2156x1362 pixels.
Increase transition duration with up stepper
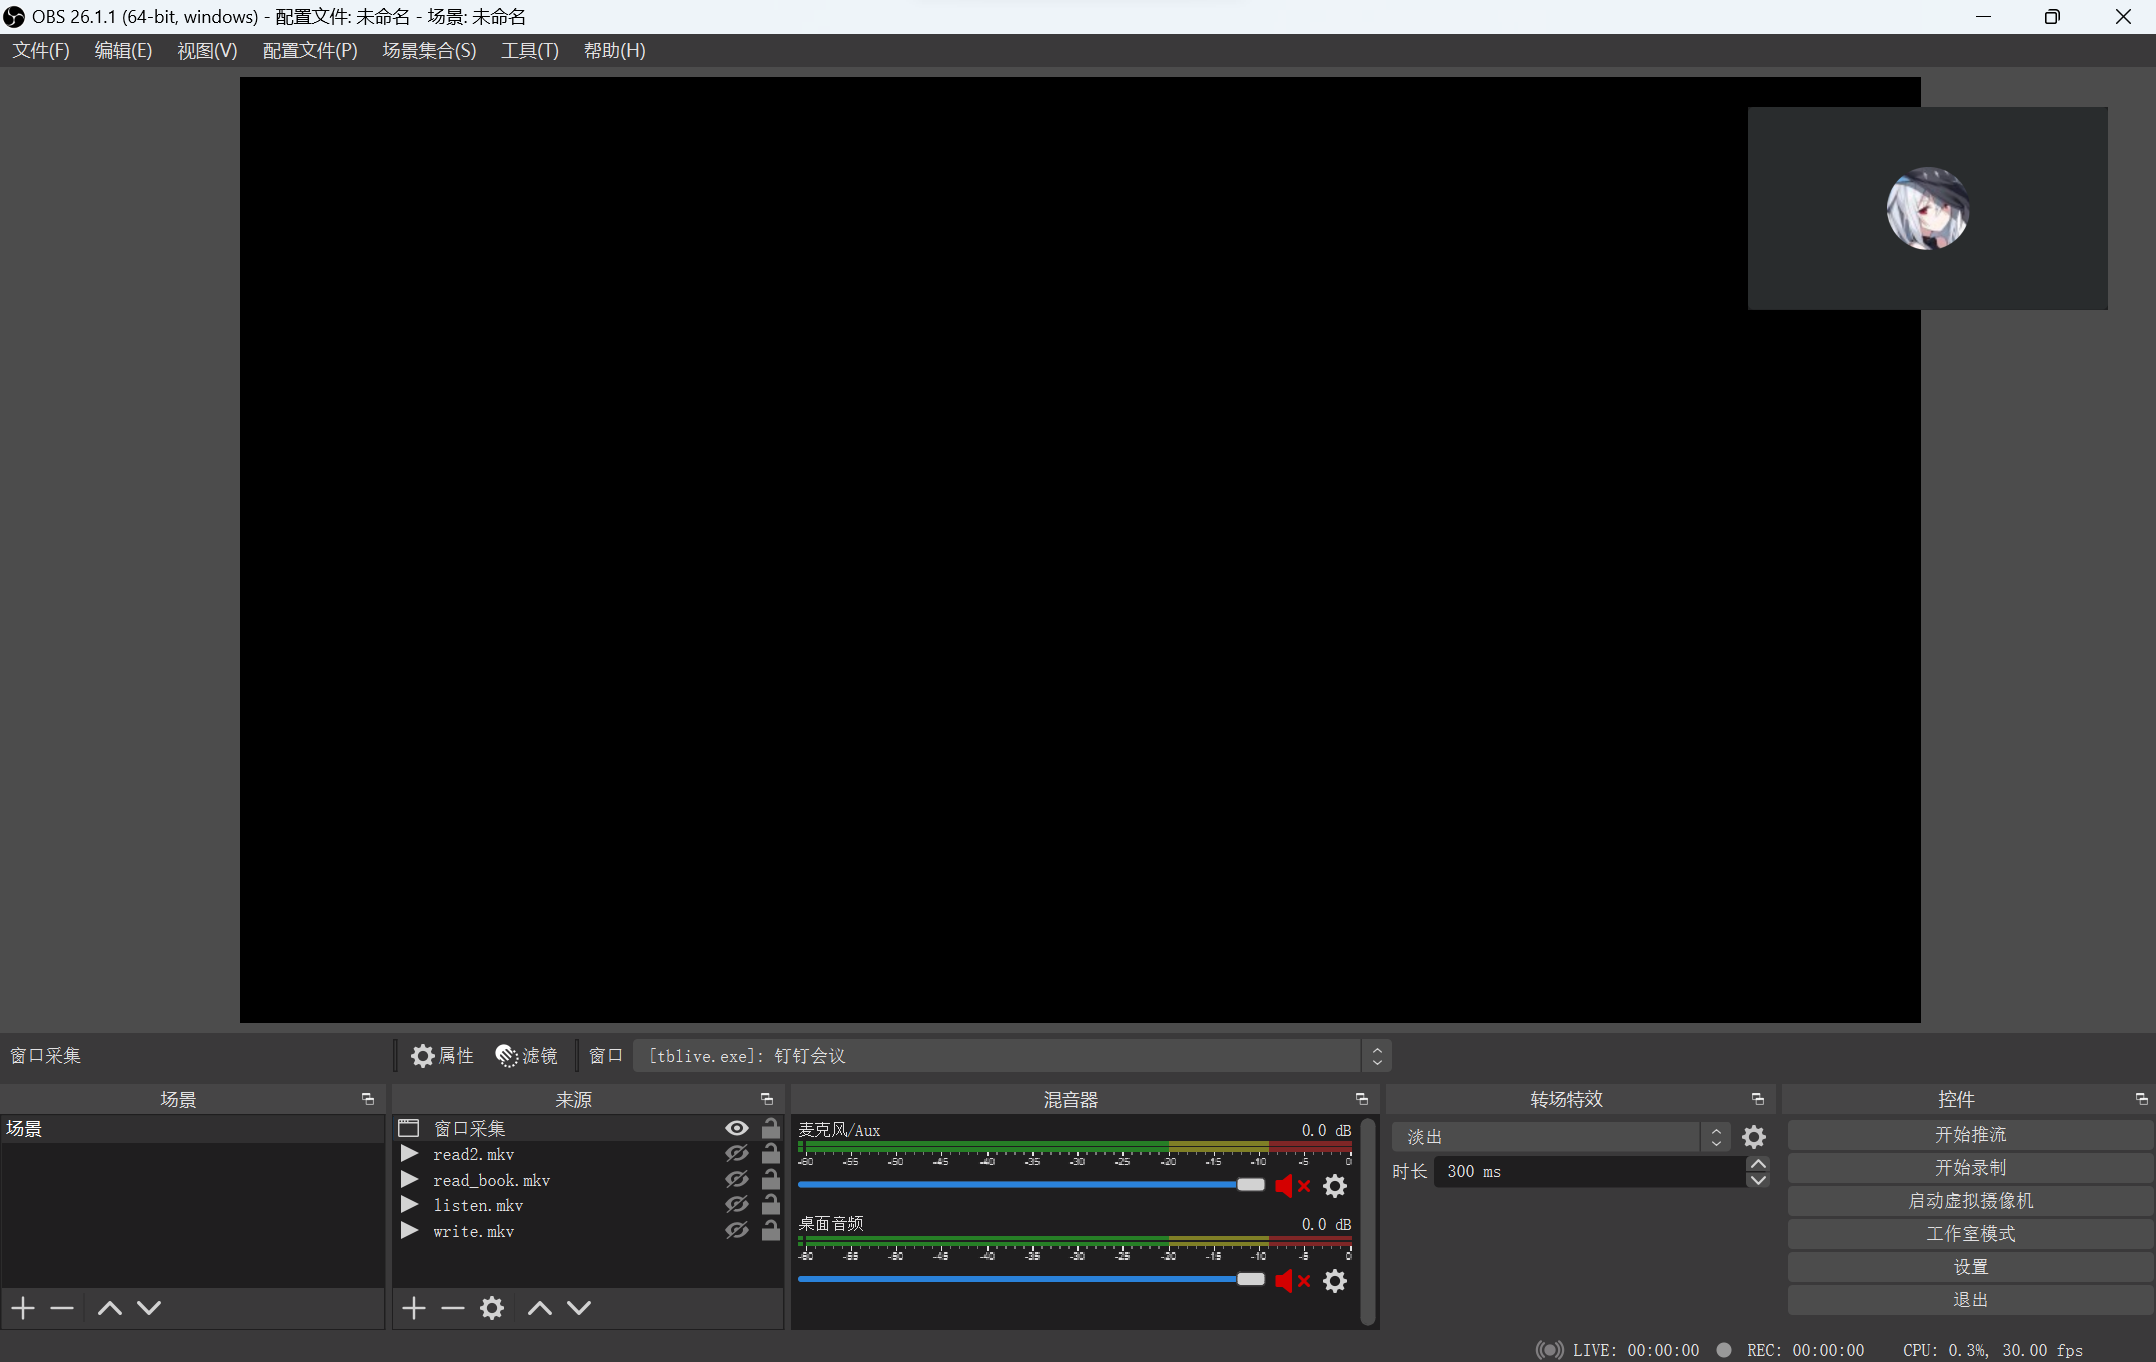pyautogui.click(x=1758, y=1164)
